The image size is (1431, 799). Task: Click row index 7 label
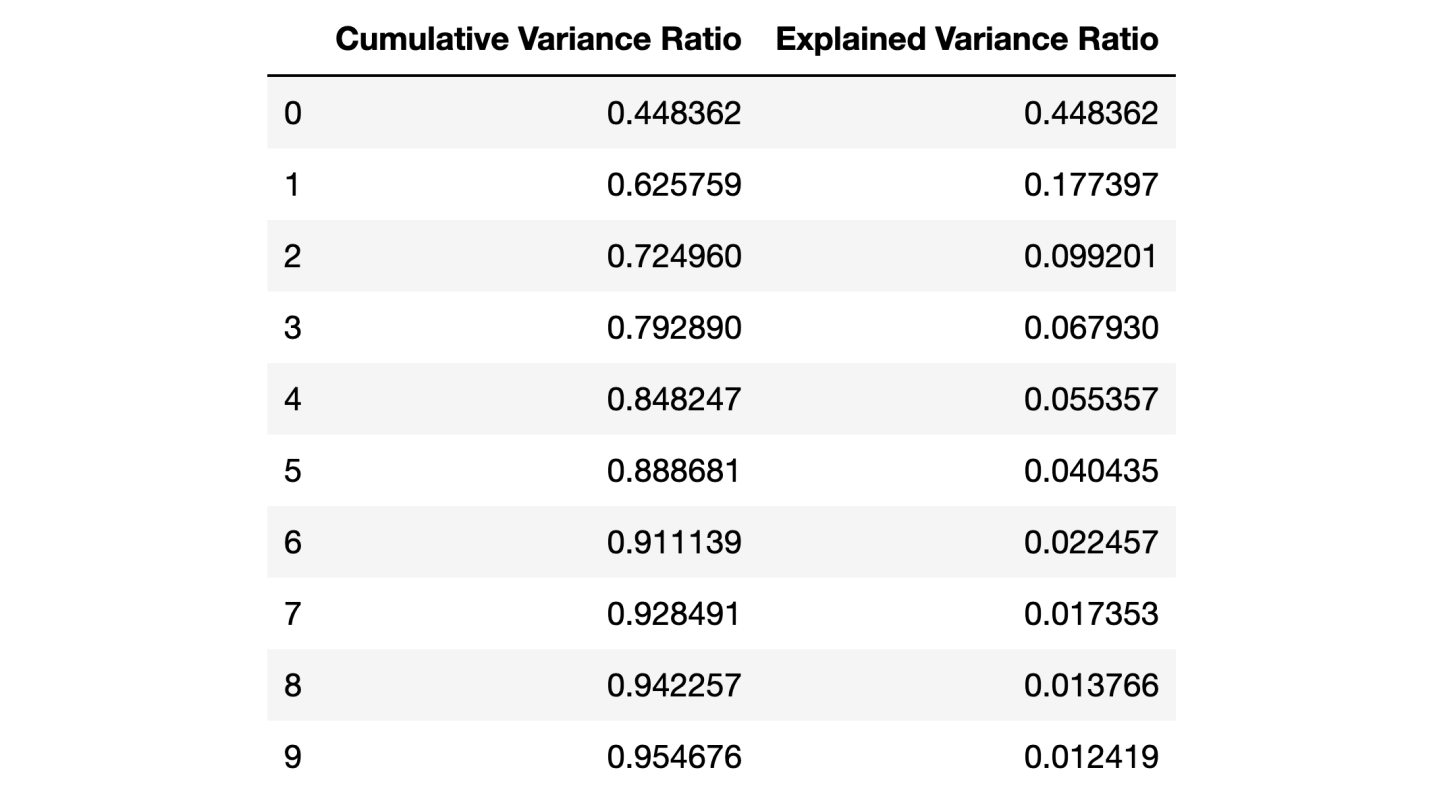pos(291,614)
